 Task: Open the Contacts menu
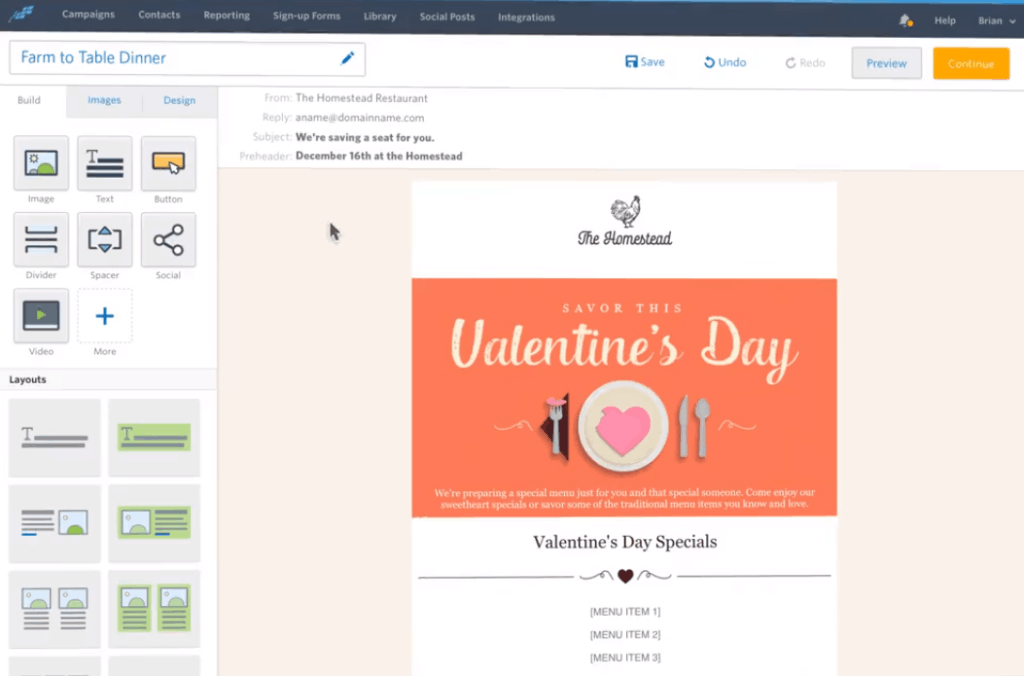(x=159, y=15)
